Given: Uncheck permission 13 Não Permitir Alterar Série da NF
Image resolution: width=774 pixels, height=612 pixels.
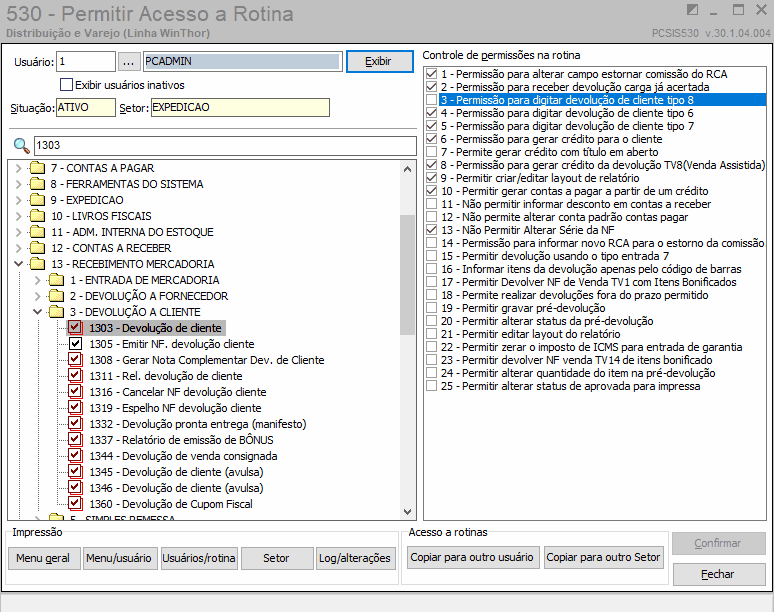Looking at the screenshot, I should tap(431, 230).
